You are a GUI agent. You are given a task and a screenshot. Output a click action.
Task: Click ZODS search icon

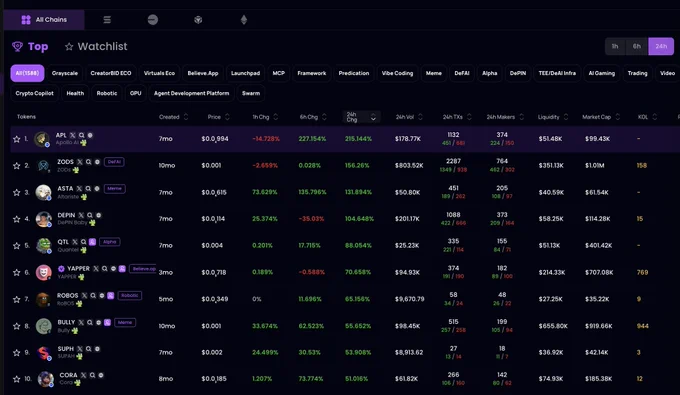click(x=88, y=162)
